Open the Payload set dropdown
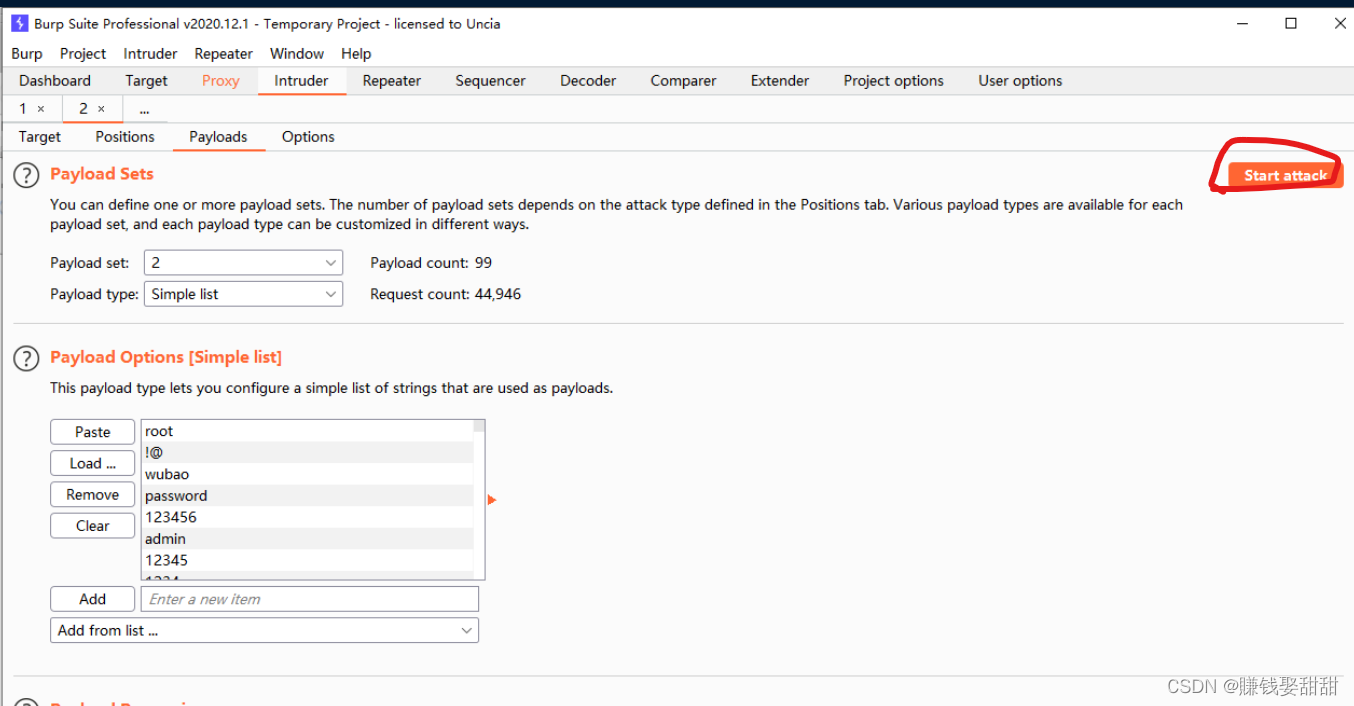The width and height of the screenshot is (1354, 706). (x=243, y=263)
